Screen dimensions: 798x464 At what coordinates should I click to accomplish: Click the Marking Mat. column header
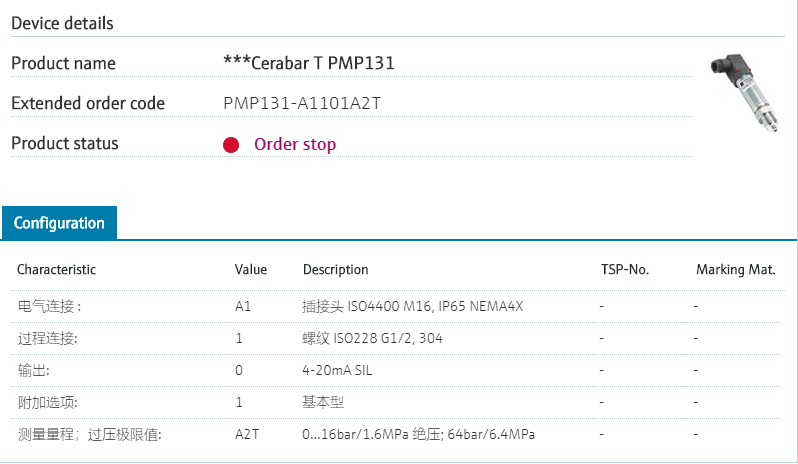pyautogui.click(x=735, y=270)
